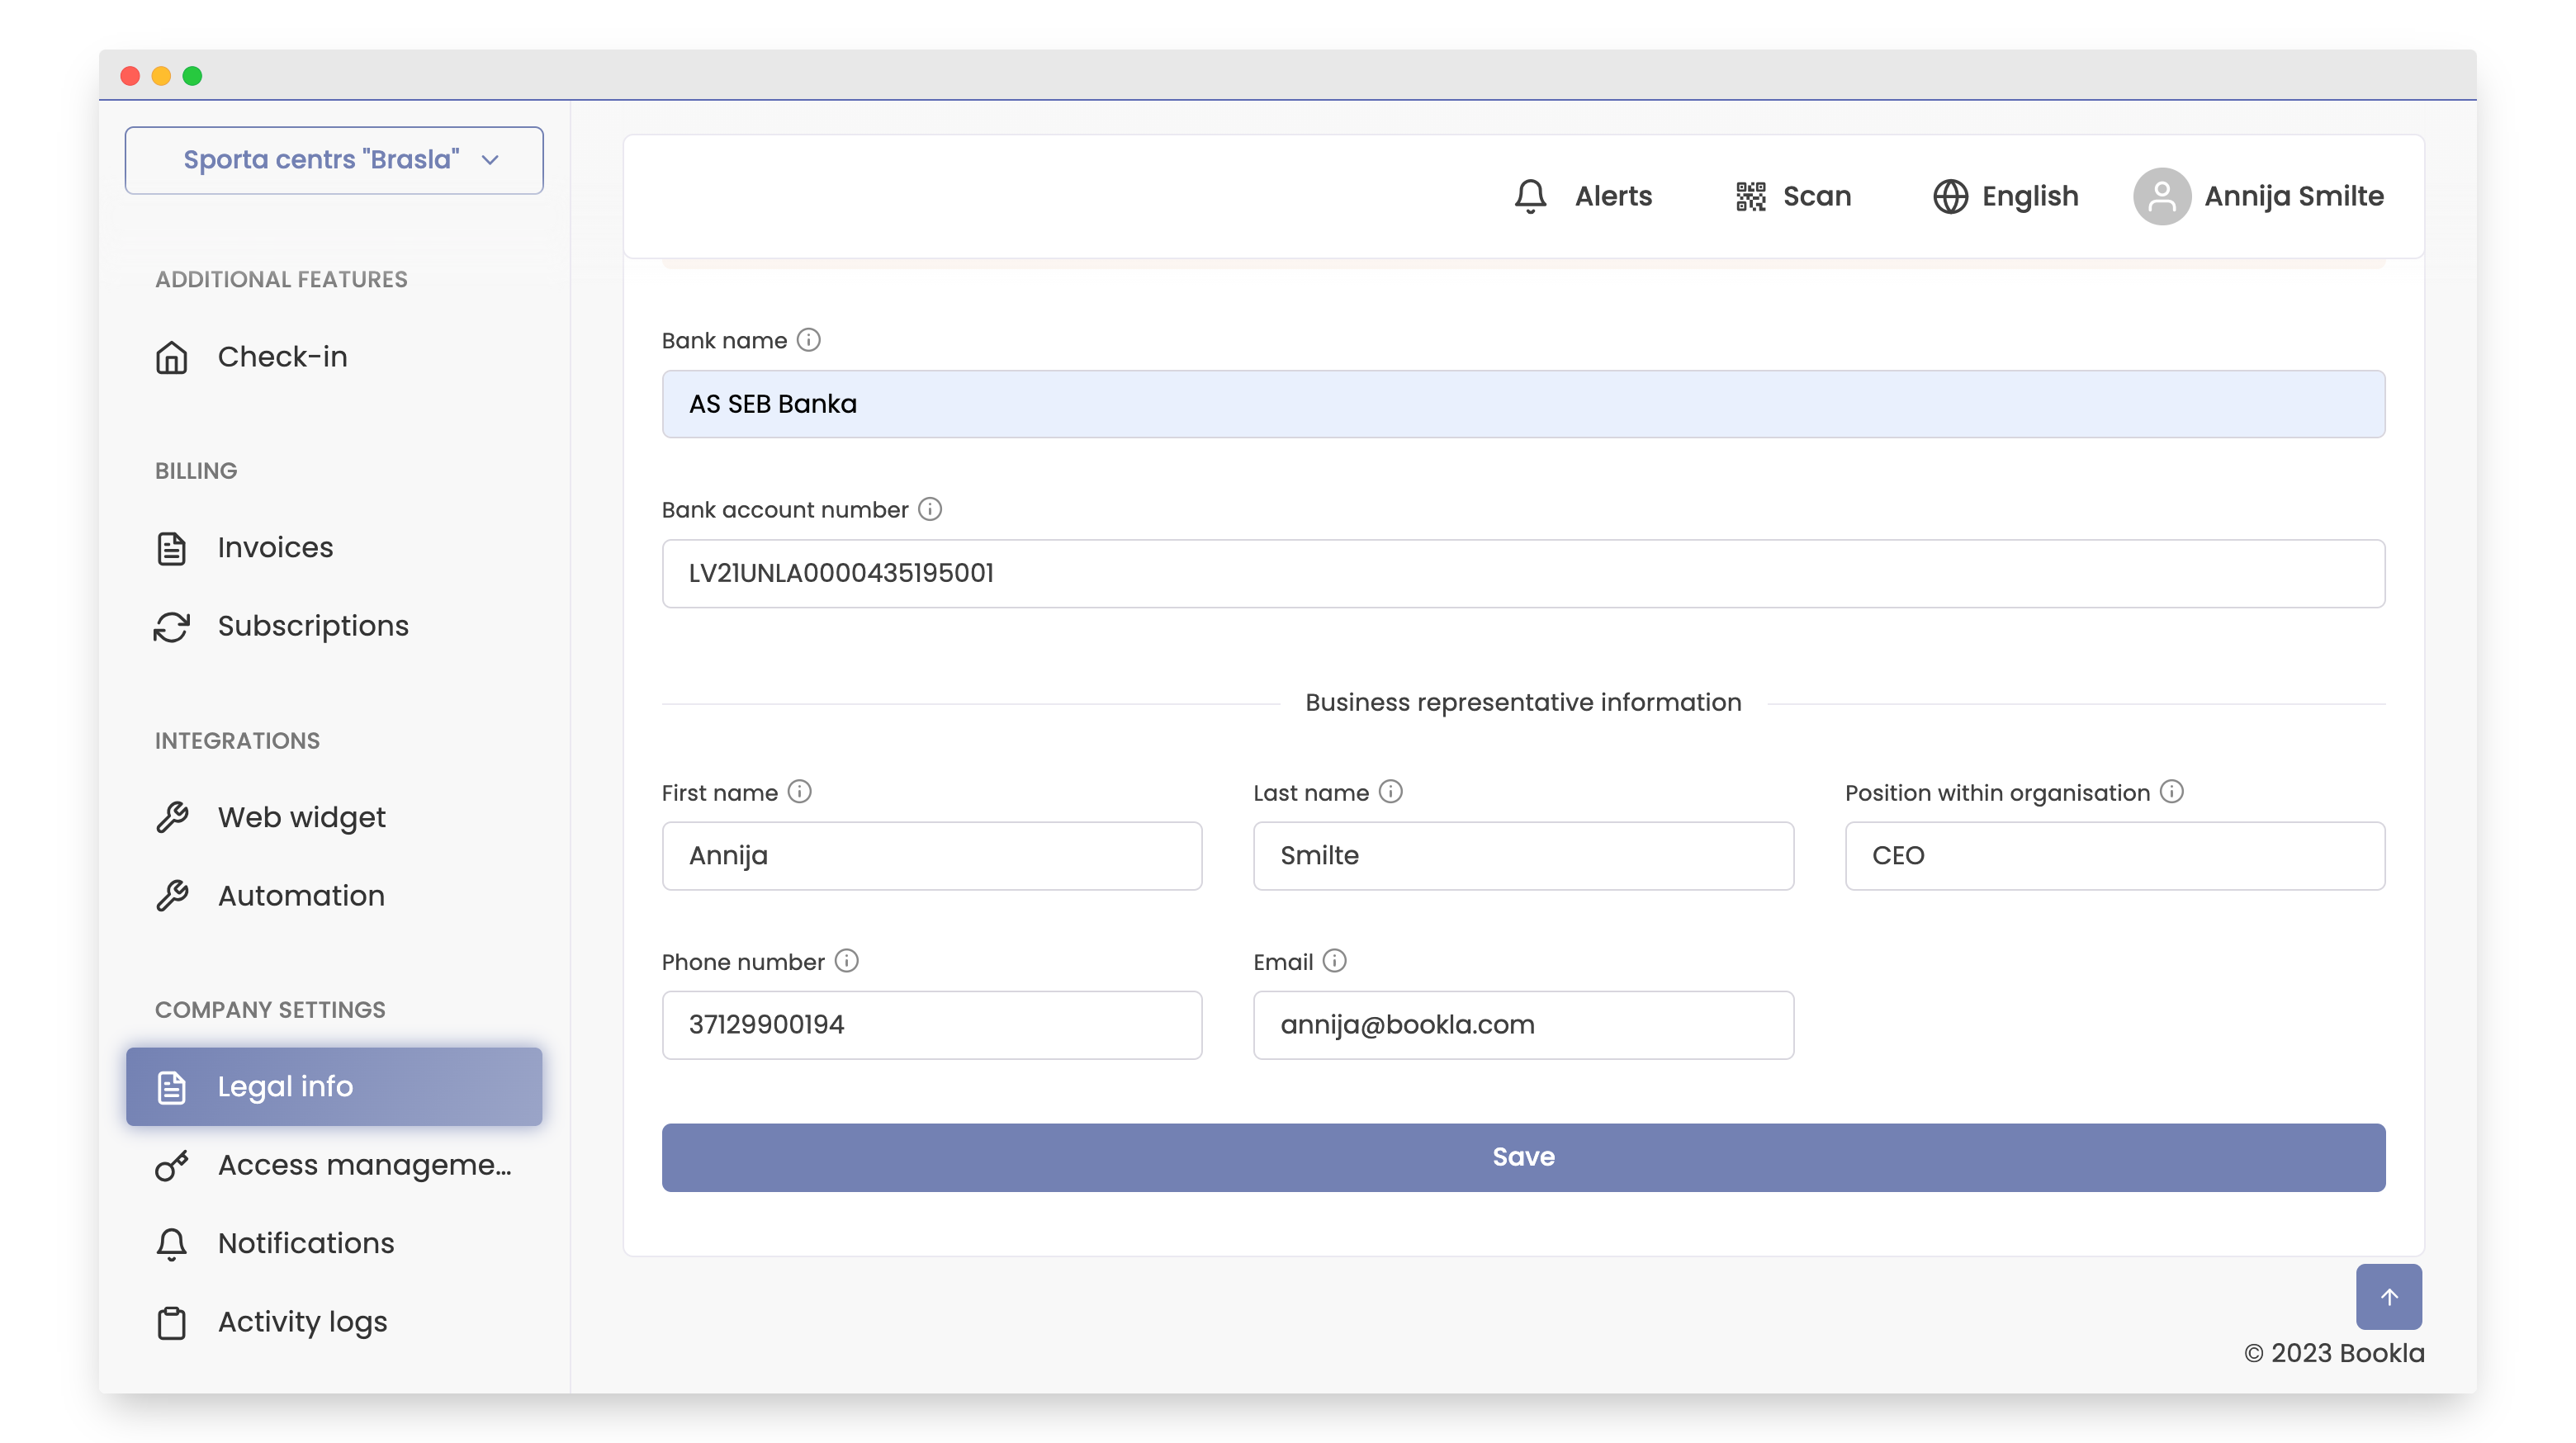Click the Bank account number info icon
Image resolution: width=2576 pixels, height=1443 pixels.
click(930, 509)
